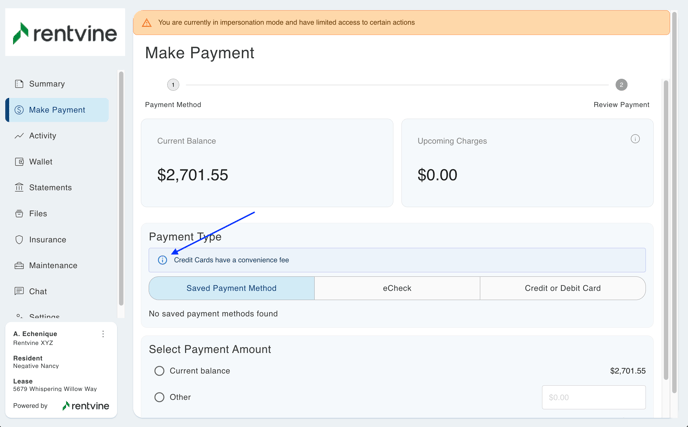Image resolution: width=688 pixels, height=427 pixels.
Task: Select the Saved Payment Method tab
Action: click(231, 288)
